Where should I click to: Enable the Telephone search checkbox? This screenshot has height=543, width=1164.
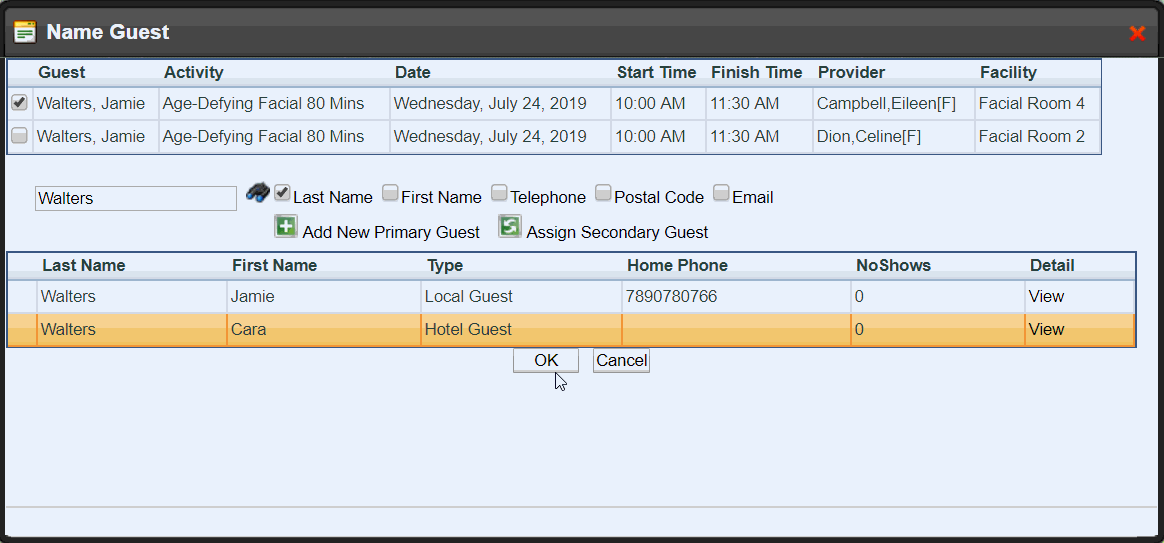point(499,193)
